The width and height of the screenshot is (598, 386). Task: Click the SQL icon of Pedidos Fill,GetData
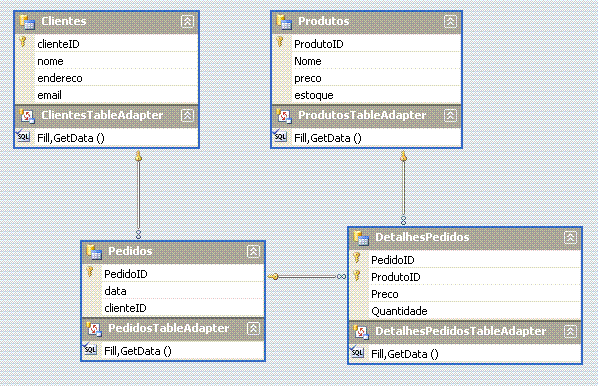pyautogui.click(x=90, y=349)
